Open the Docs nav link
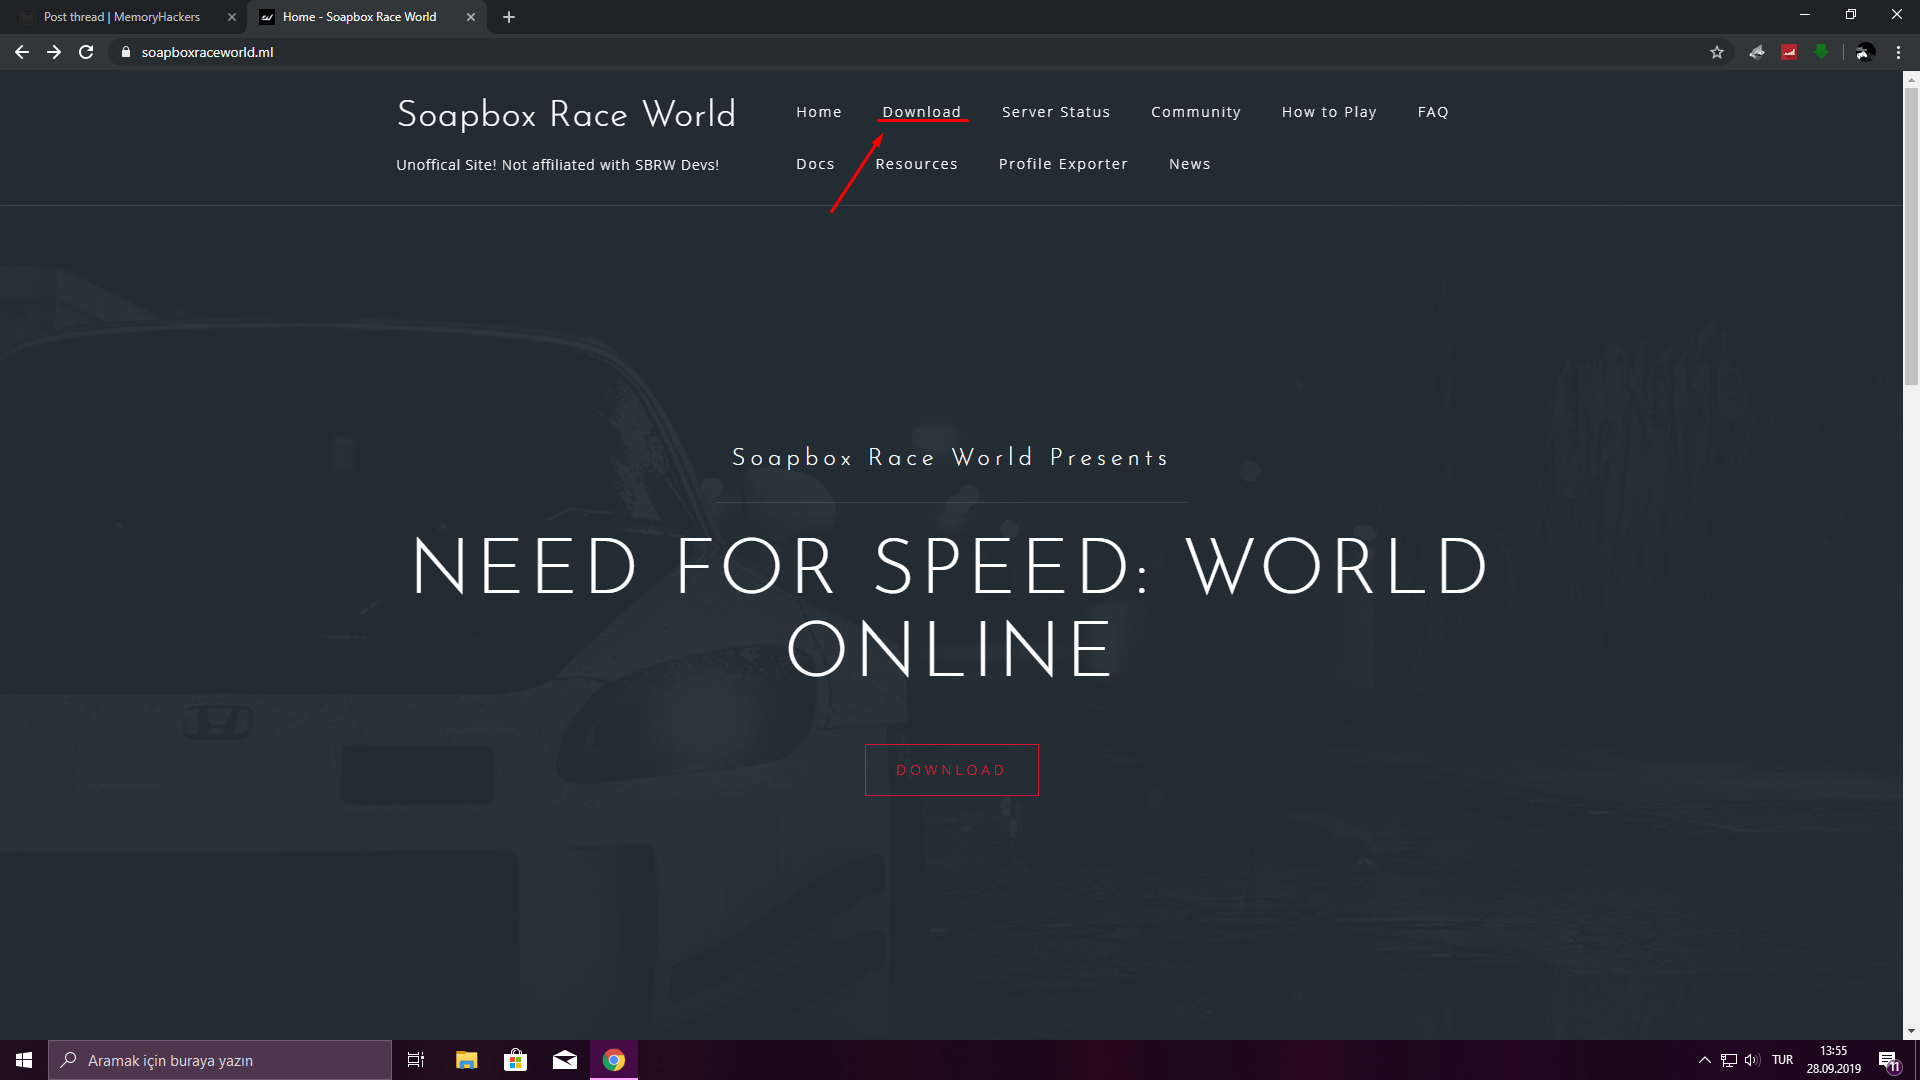 coord(815,164)
